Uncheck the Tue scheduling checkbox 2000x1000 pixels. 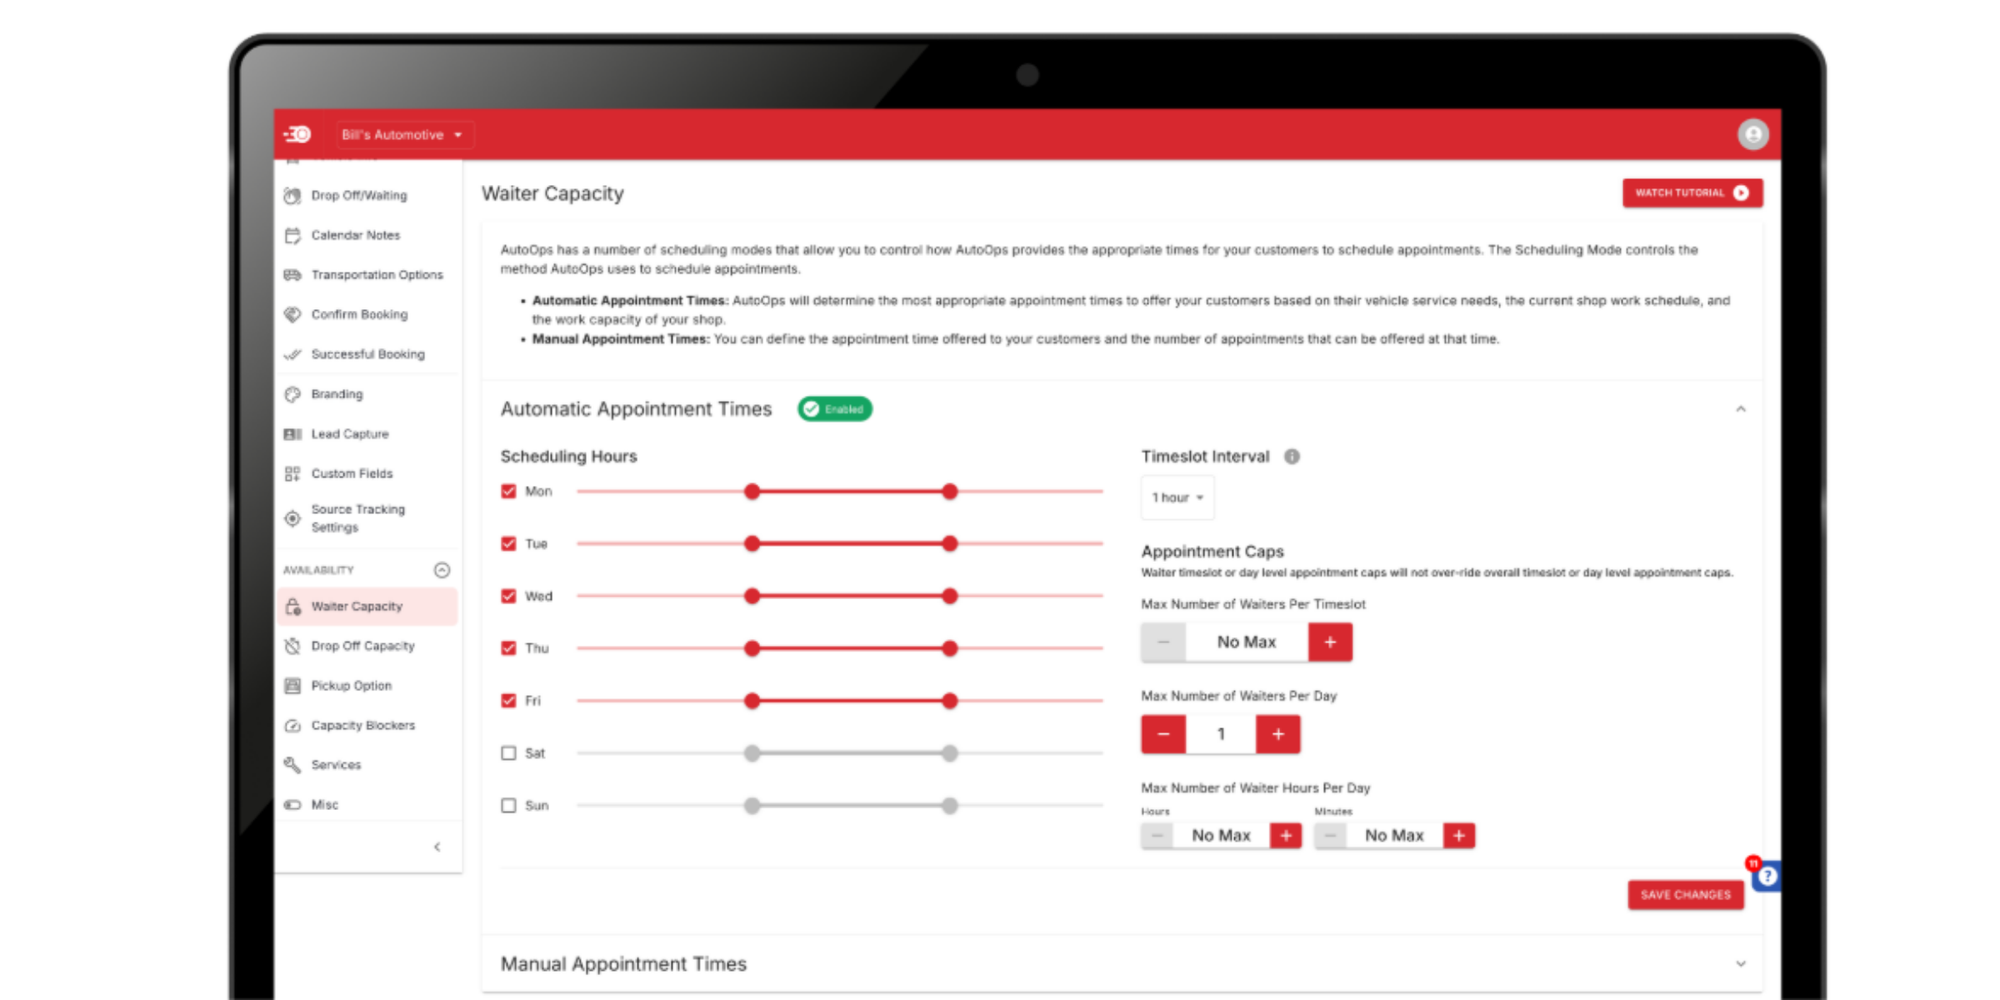pos(509,544)
